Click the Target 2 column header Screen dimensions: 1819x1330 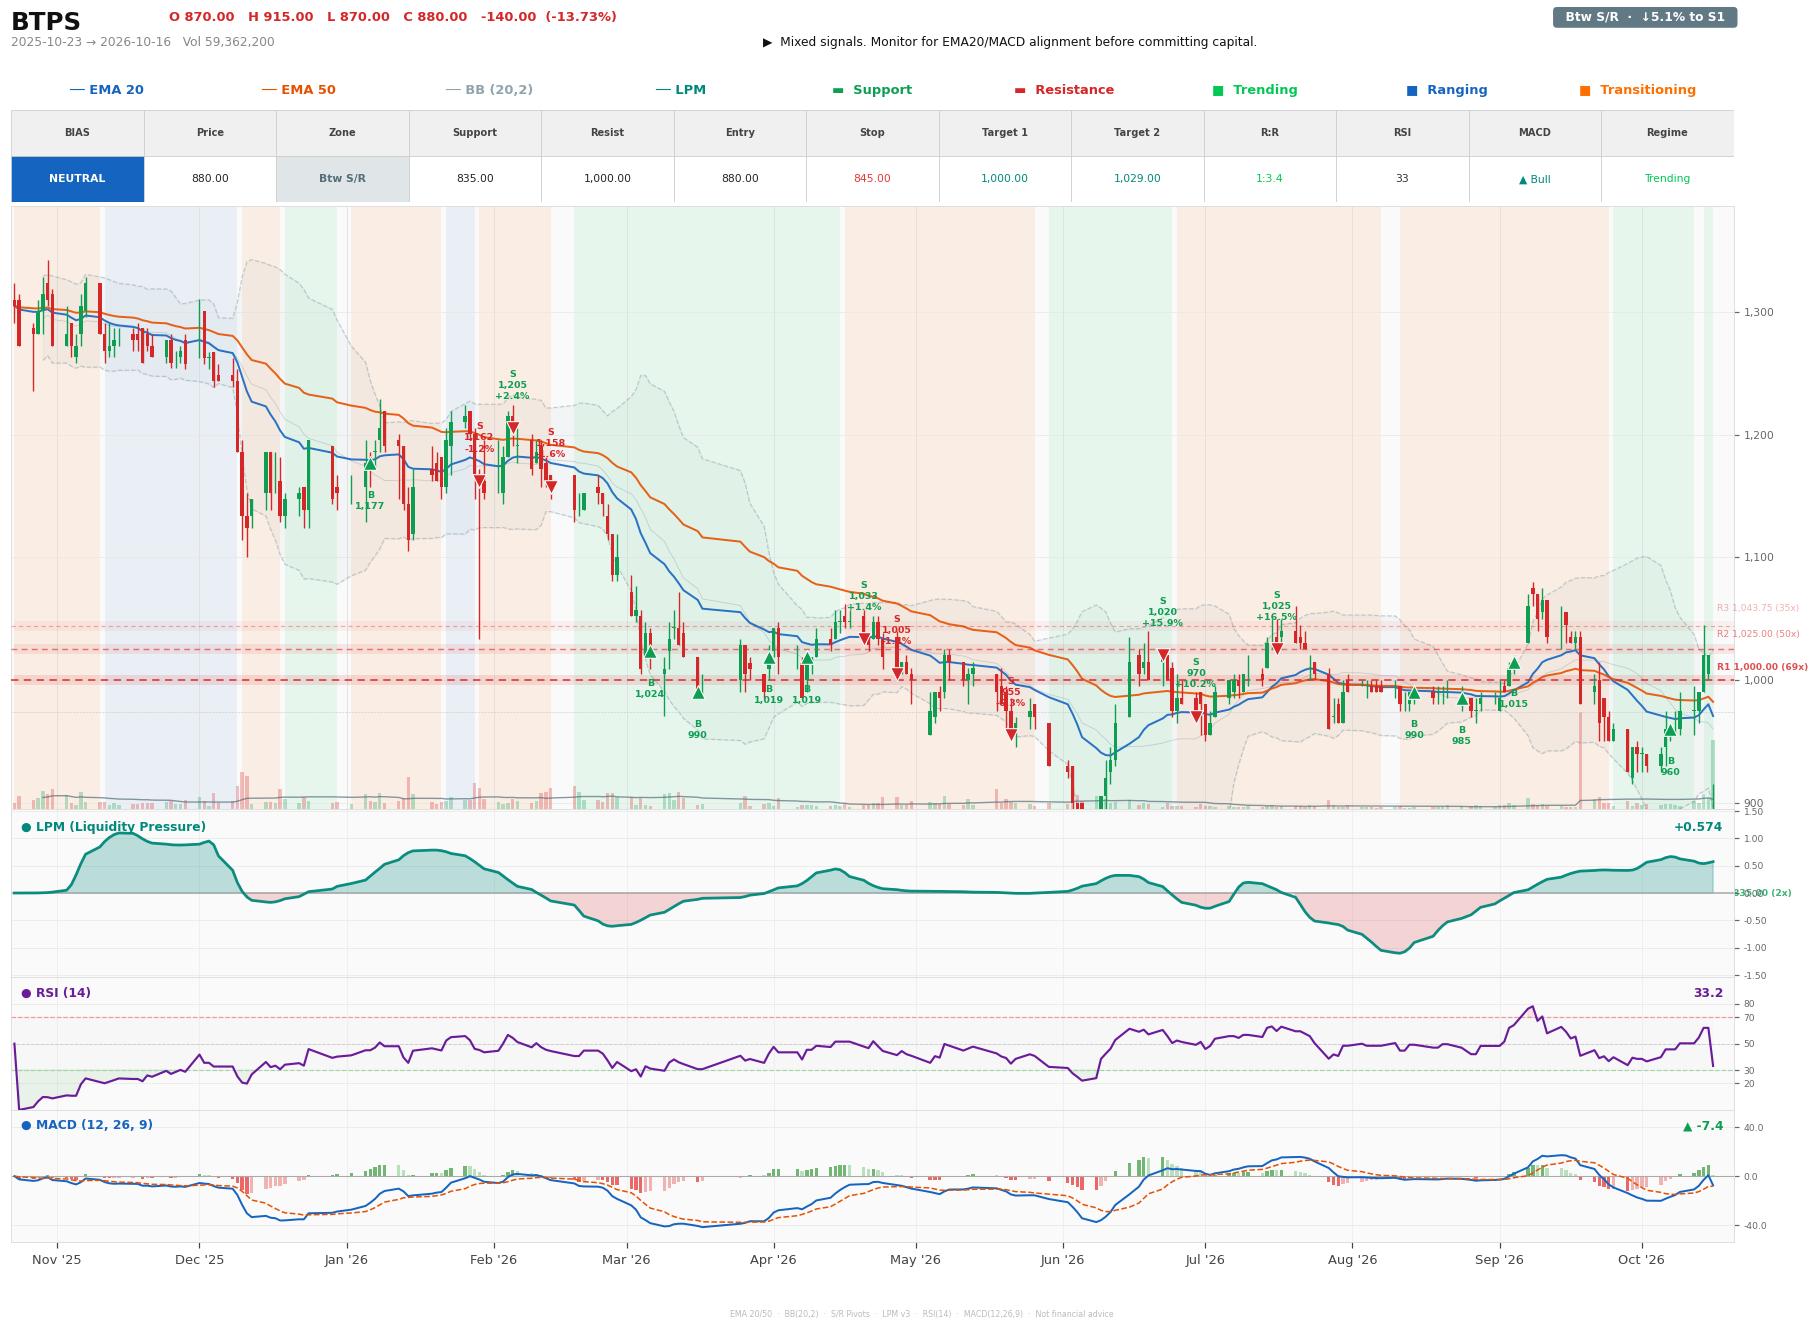tap(1137, 133)
